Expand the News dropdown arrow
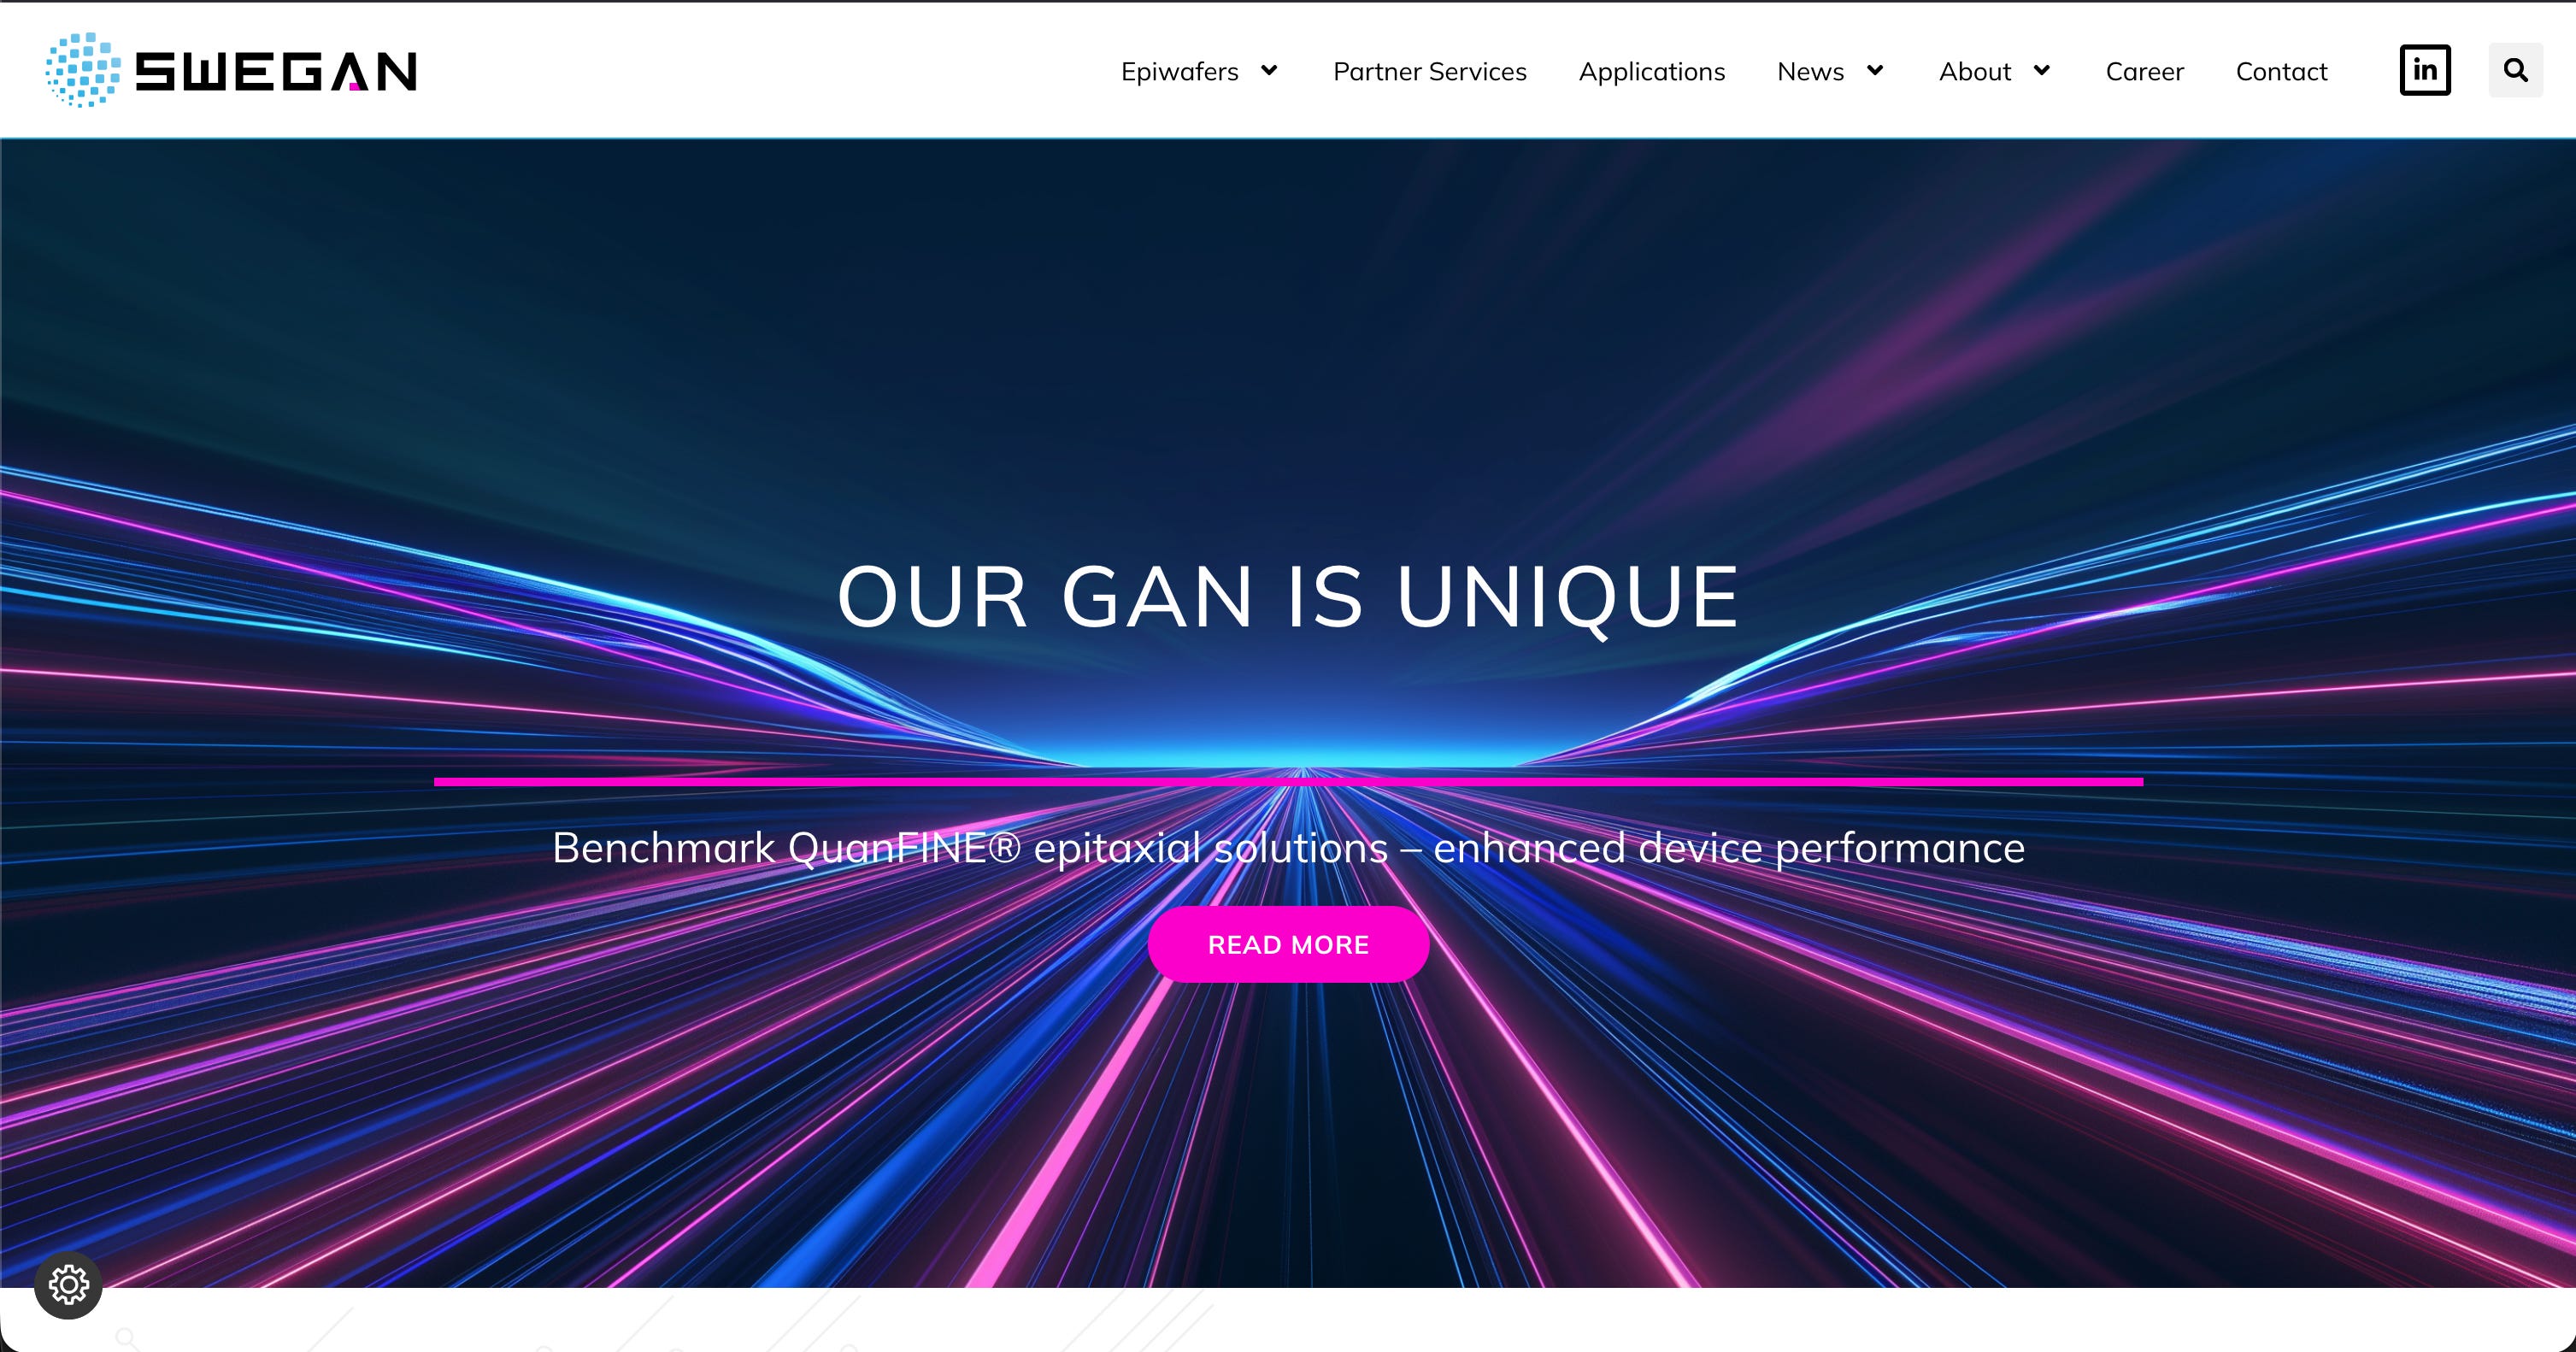This screenshot has width=2576, height=1352. pyautogui.click(x=1875, y=70)
